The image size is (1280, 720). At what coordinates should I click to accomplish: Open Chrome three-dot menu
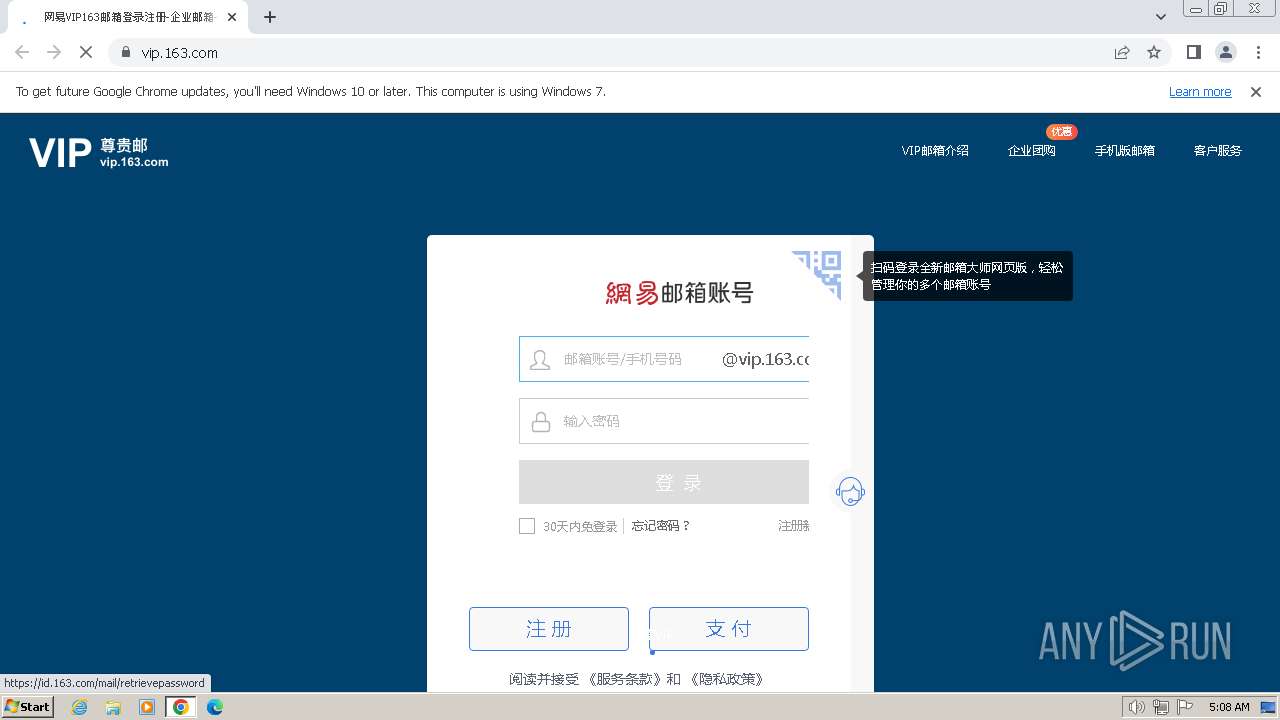(1257, 52)
